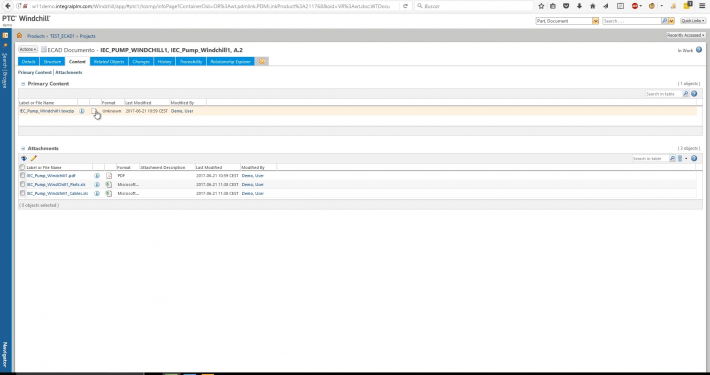Open the Recently Accessed dropdown
The width and height of the screenshot is (710, 375).
click(x=686, y=35)
